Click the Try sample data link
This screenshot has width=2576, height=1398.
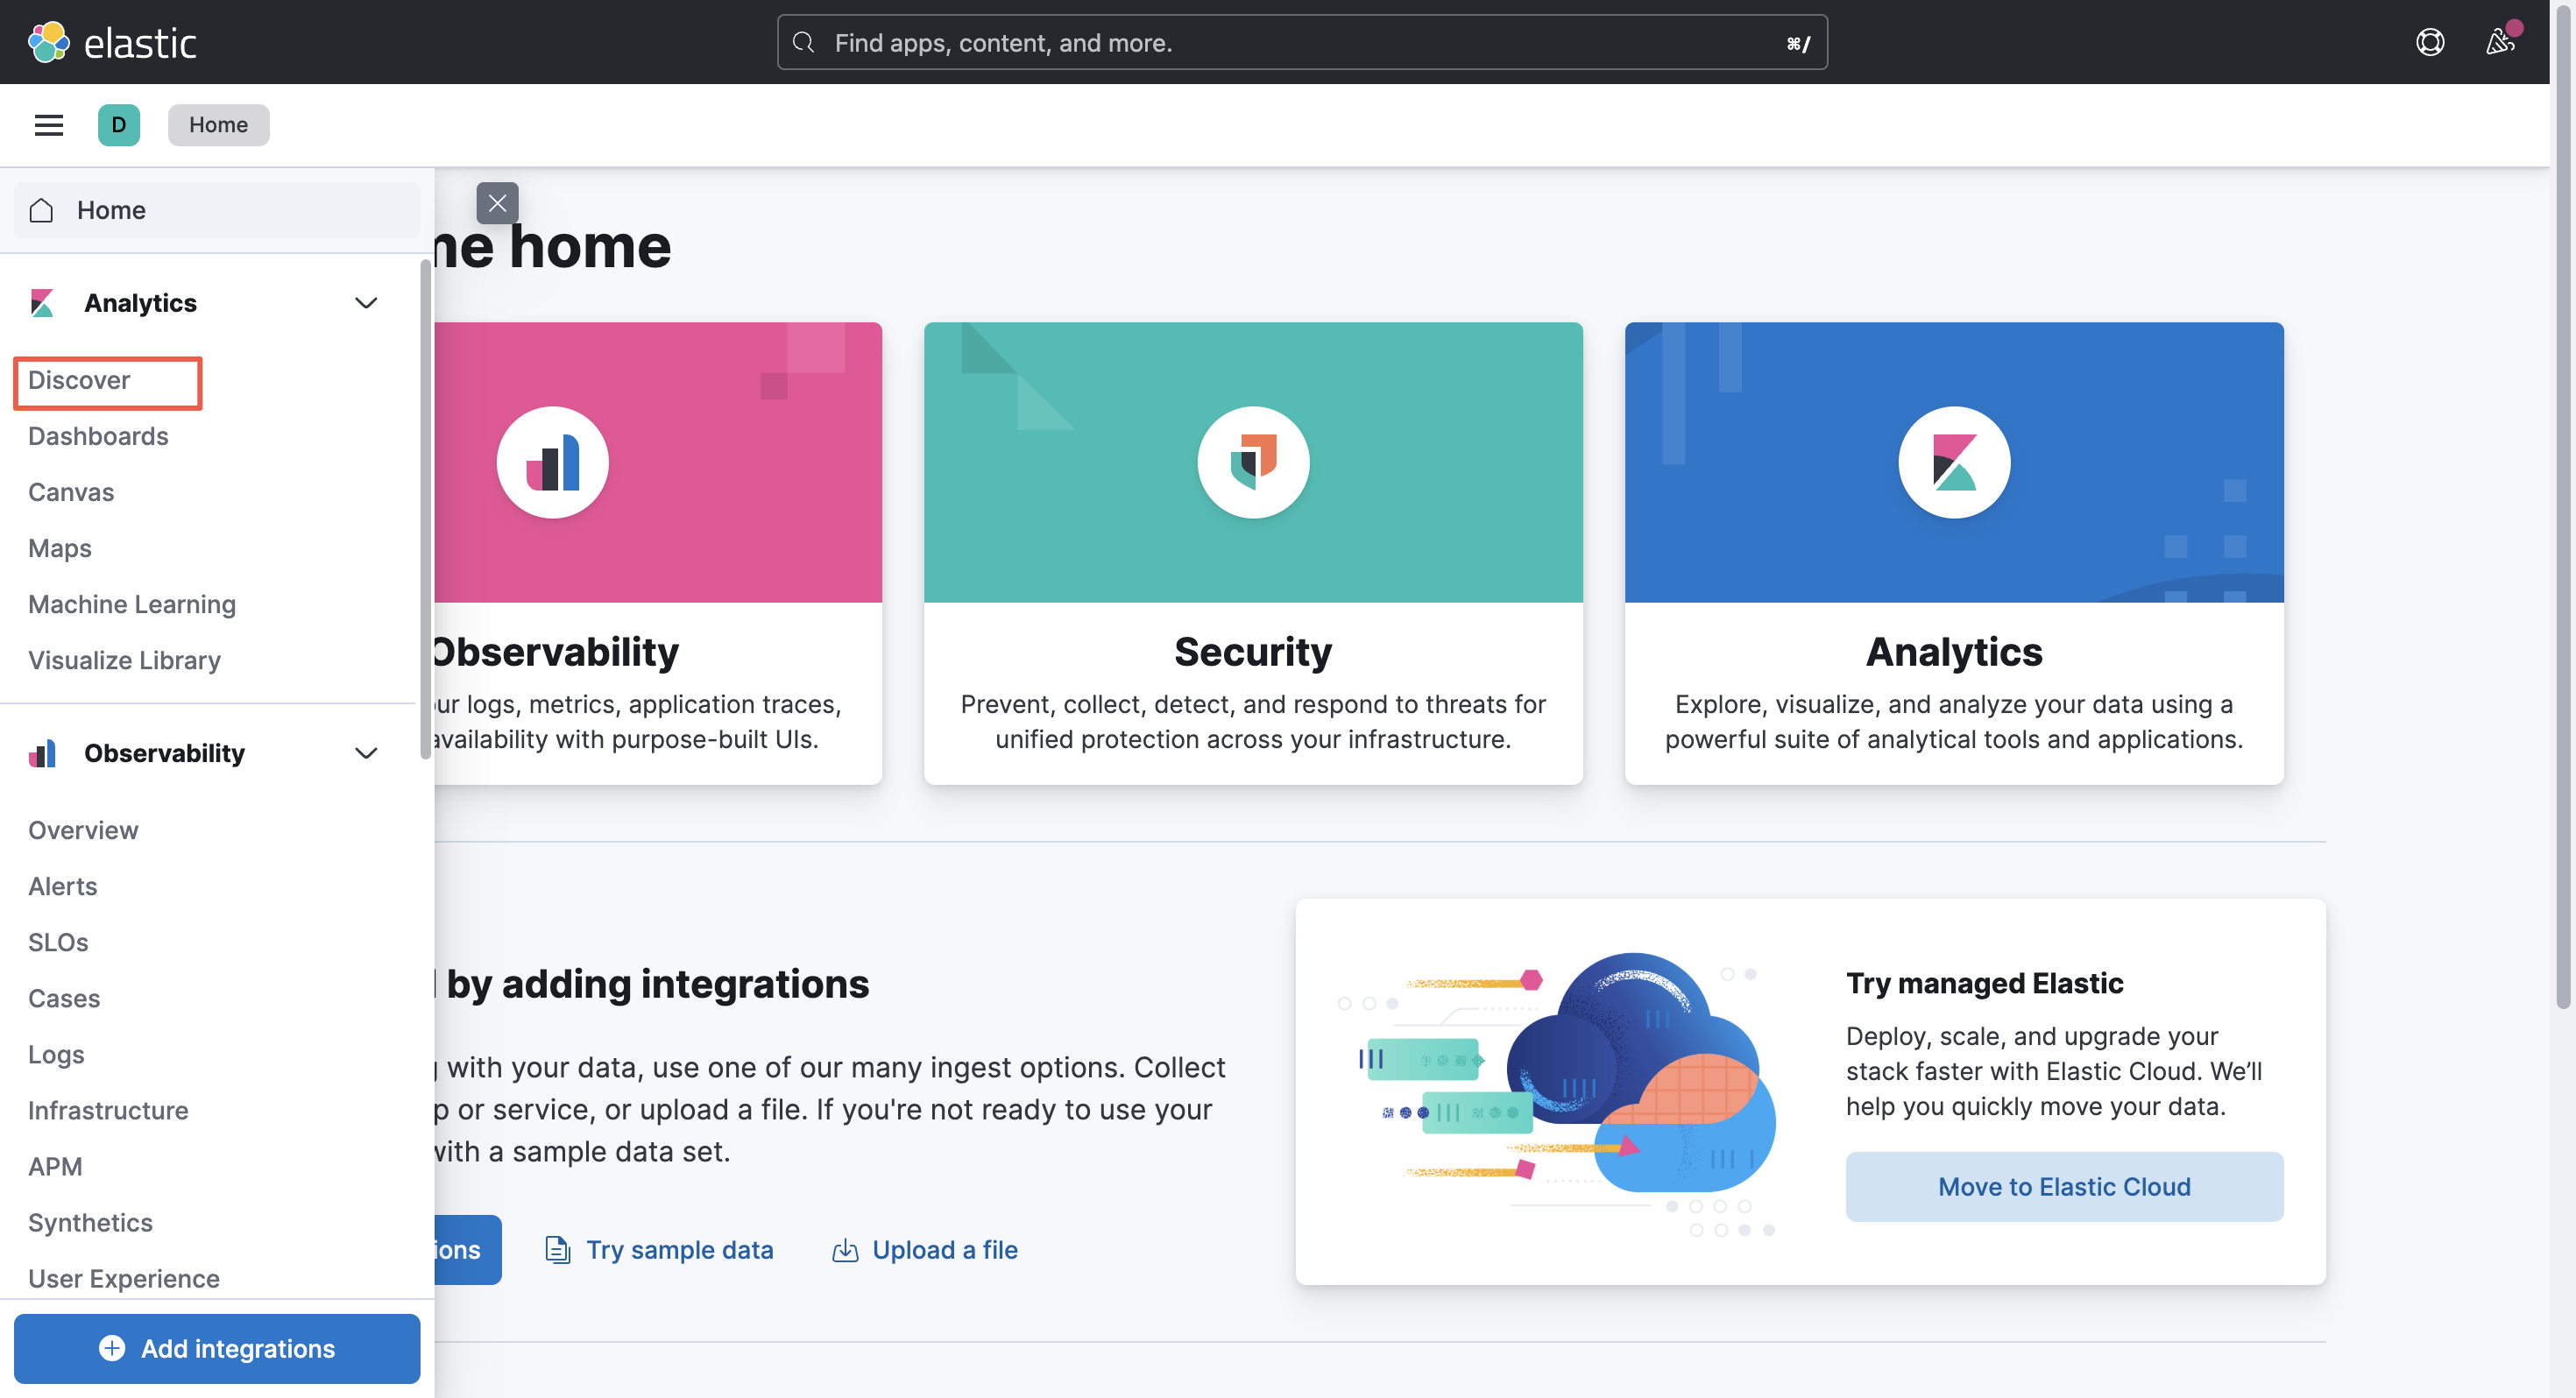[x=679, y=1250]
